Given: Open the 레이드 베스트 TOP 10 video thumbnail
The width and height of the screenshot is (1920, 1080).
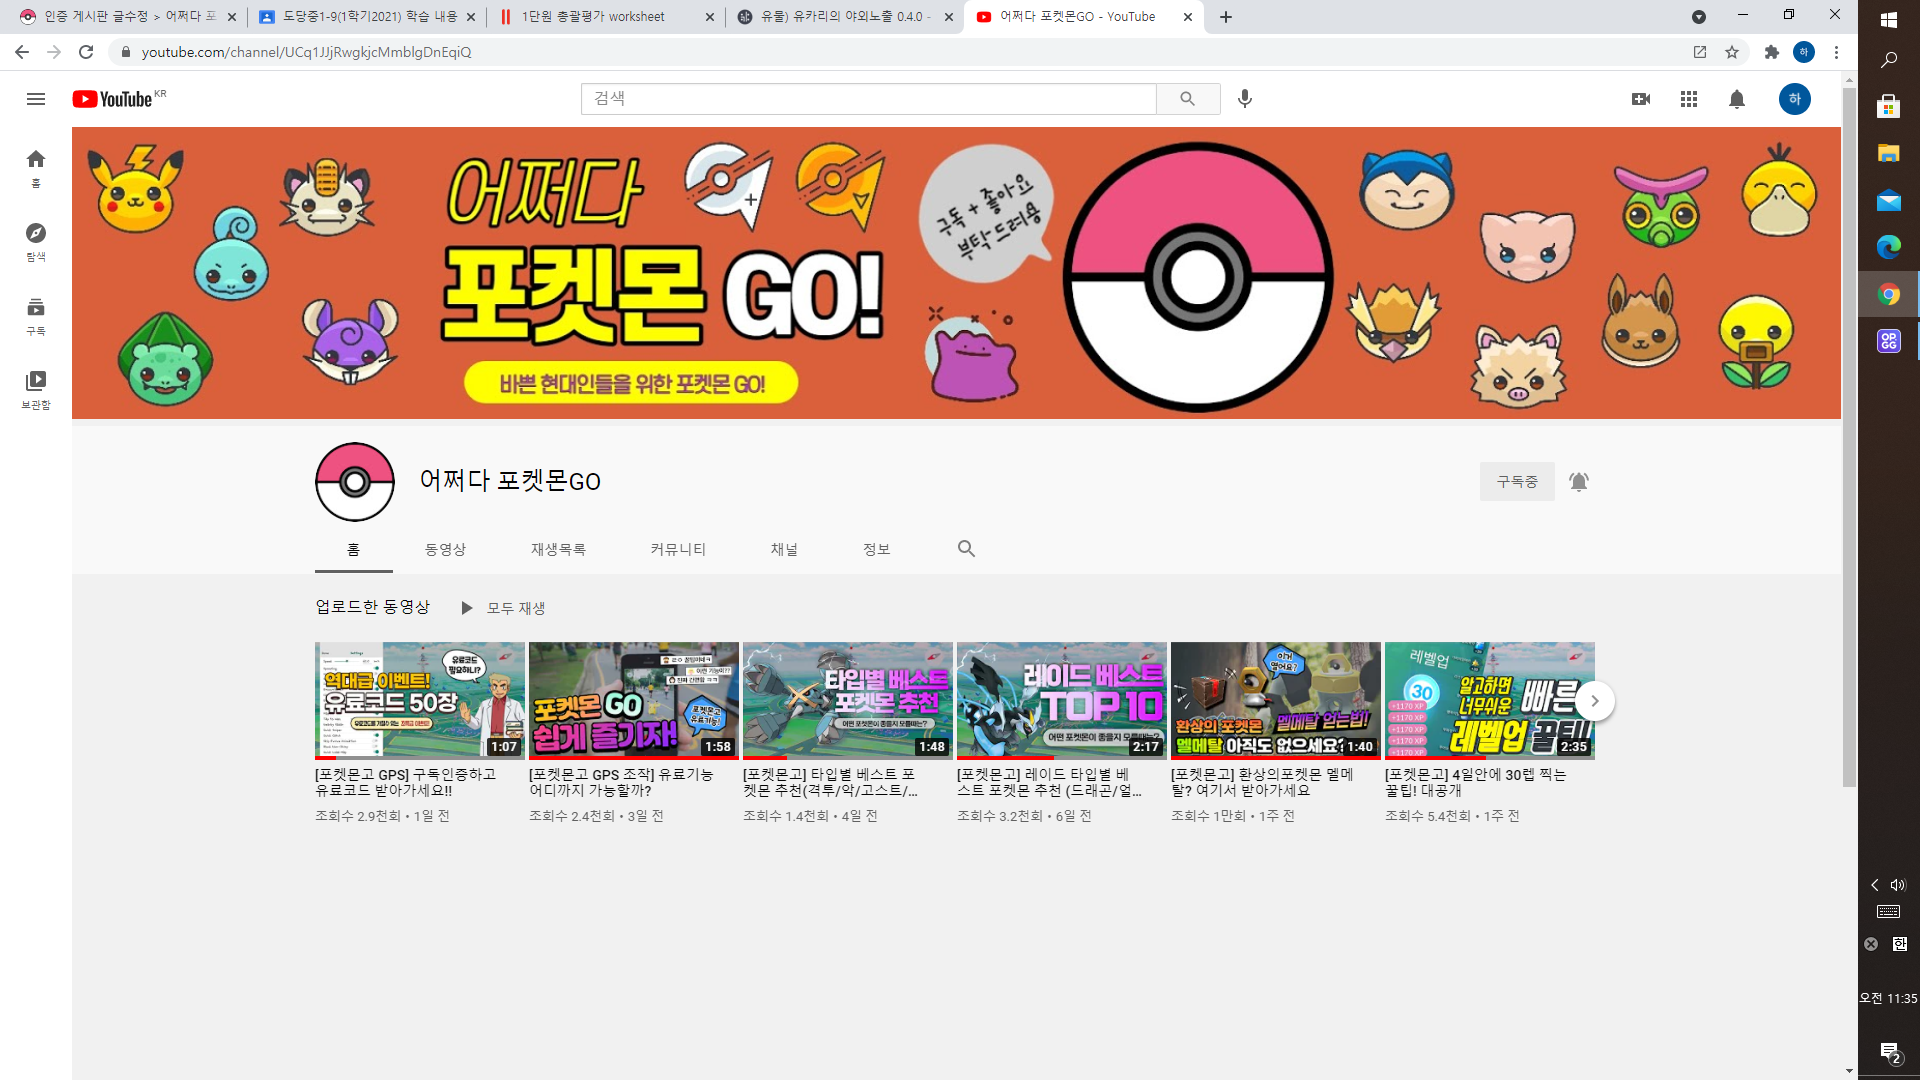Looking at the screenshot, I should point(1061,700).
